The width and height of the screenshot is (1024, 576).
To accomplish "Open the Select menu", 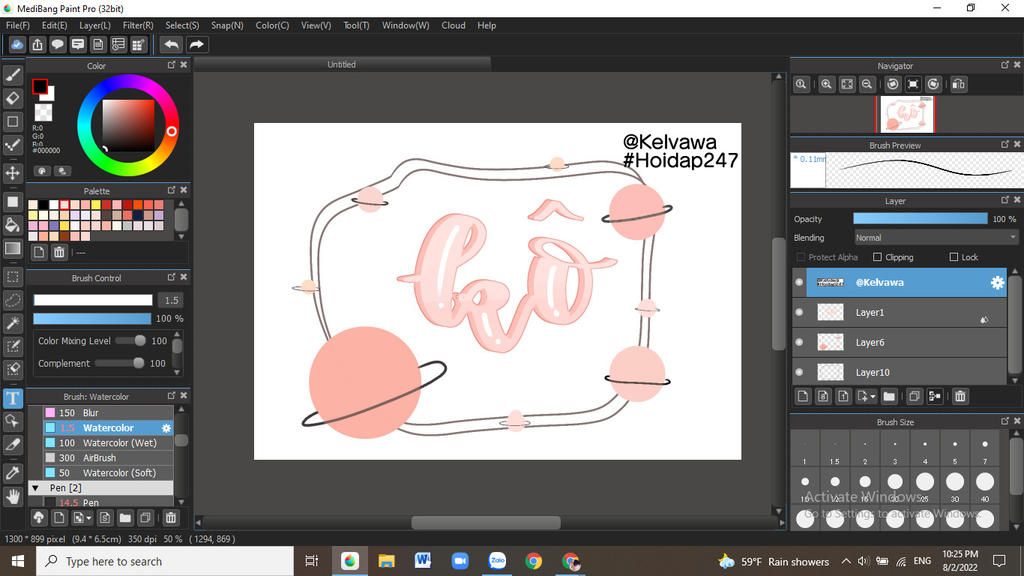I will (x=182, y=25).
